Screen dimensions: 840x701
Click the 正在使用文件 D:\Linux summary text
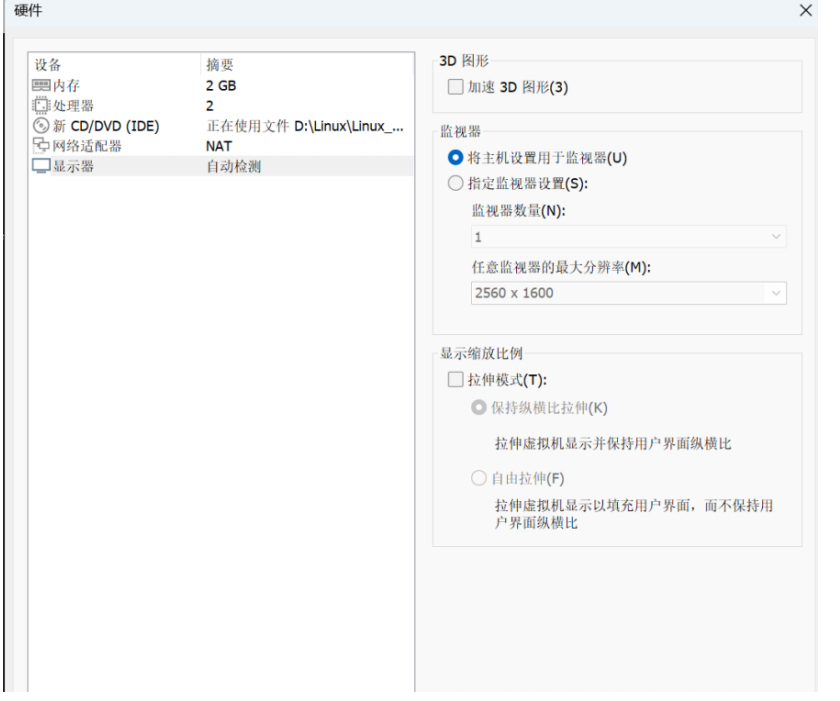[x=305, y=126]
